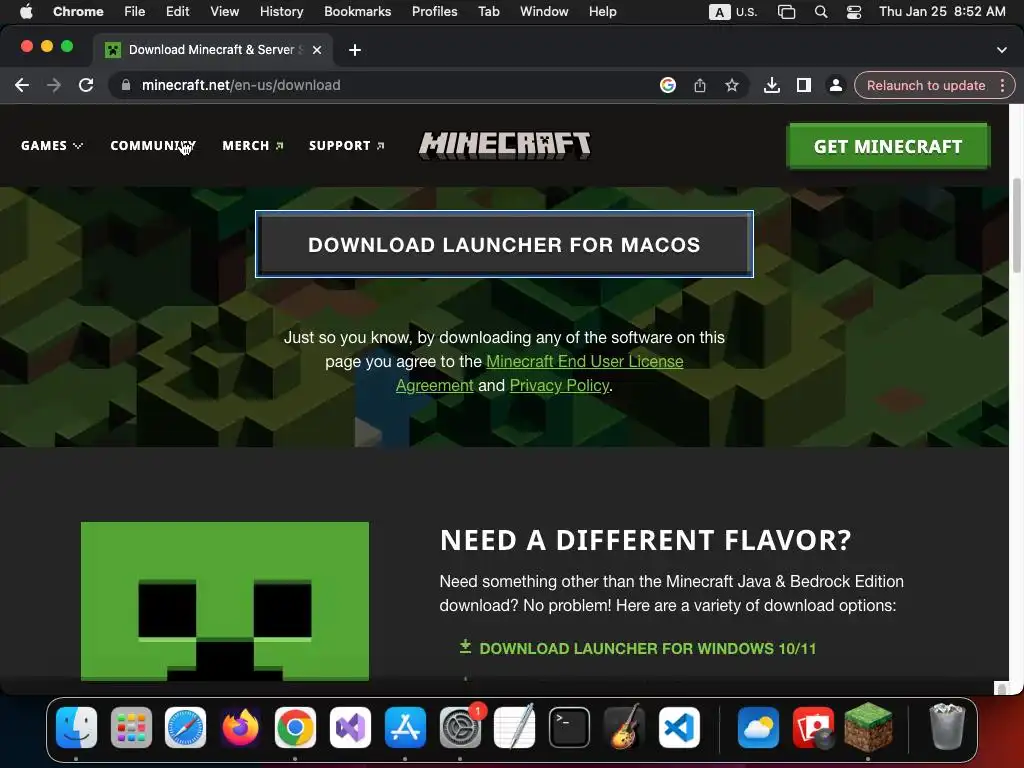Open the Profiles menu
The height and width of the screenshot is (768, 1024).
tap(434, 12)
